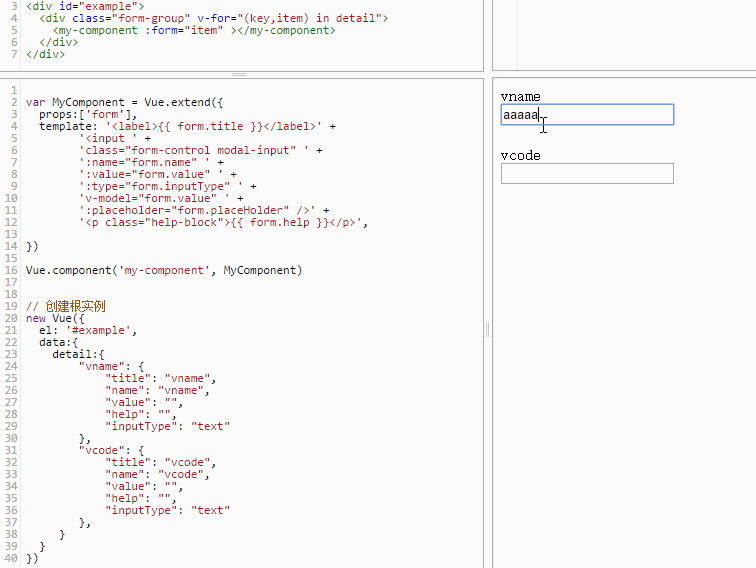
Task: Click the Chinese comment line in script
Action: tap(66, 306)
